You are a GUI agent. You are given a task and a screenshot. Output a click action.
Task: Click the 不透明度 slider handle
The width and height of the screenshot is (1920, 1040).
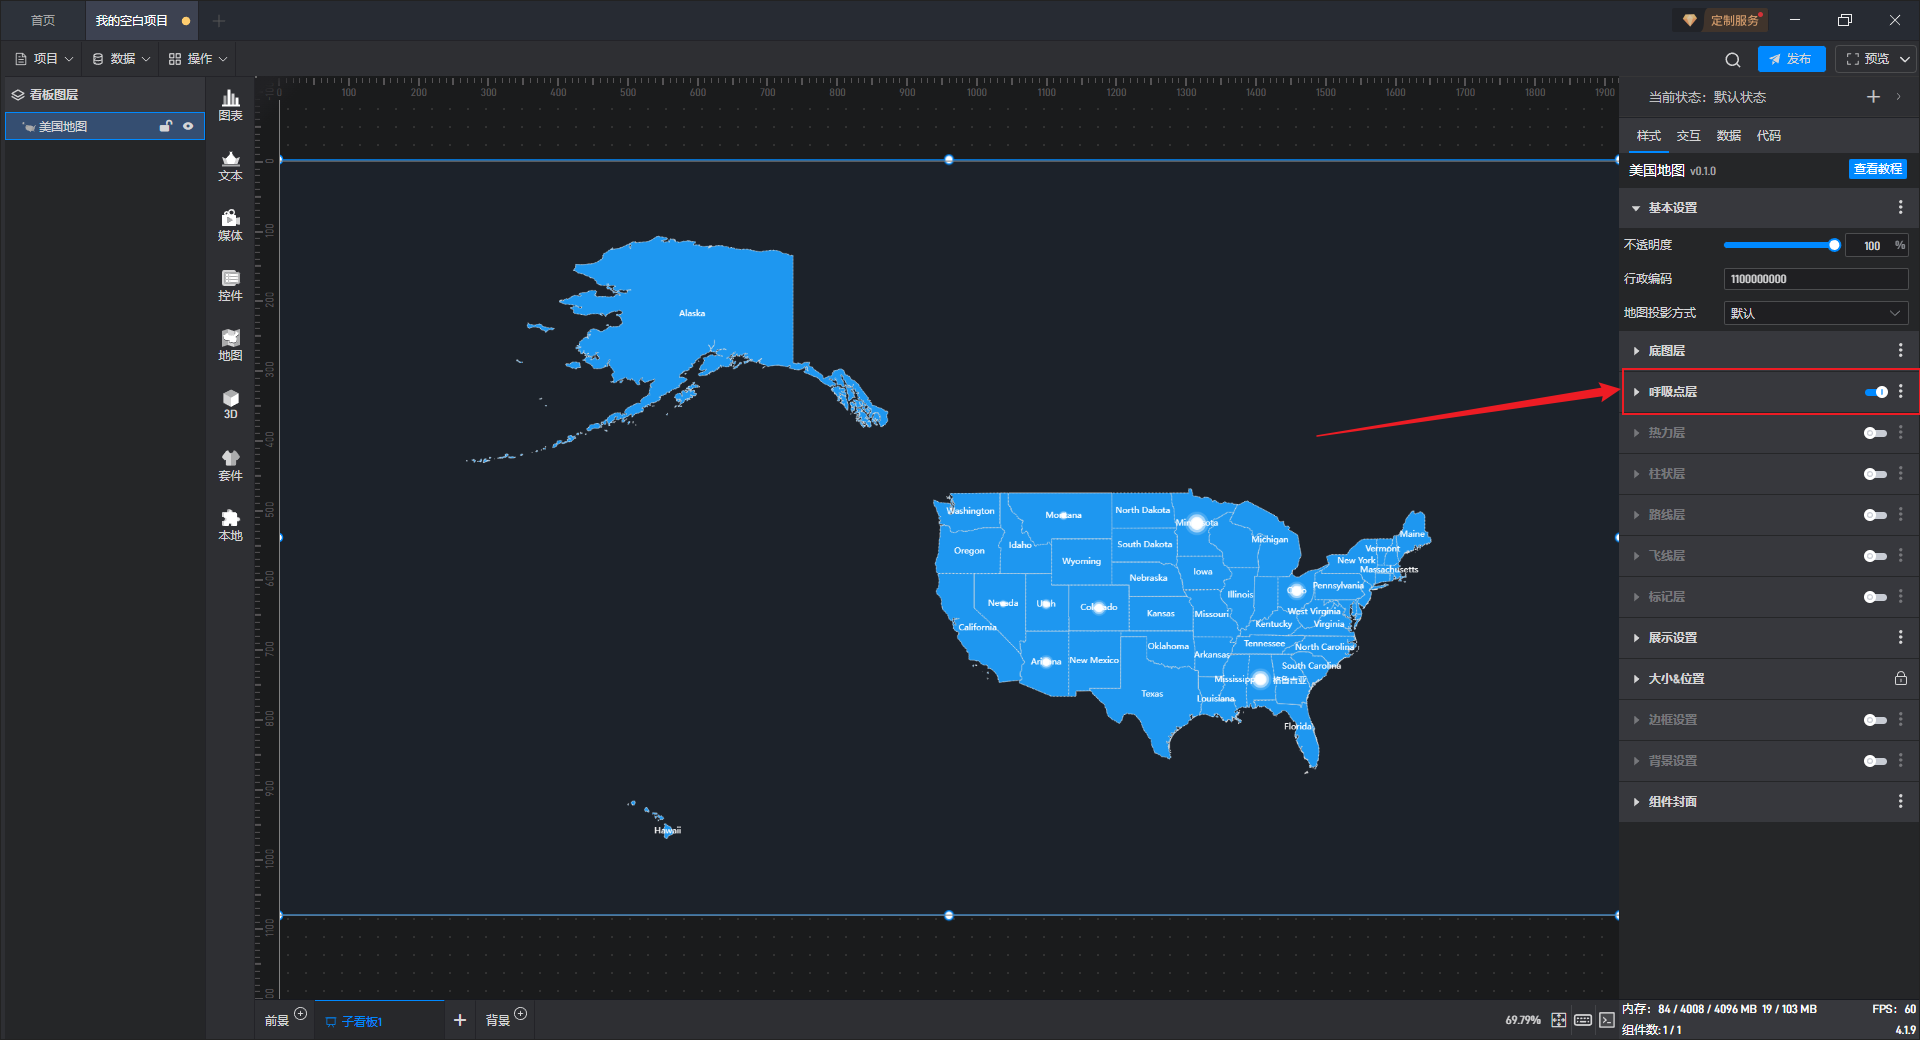1833,245
